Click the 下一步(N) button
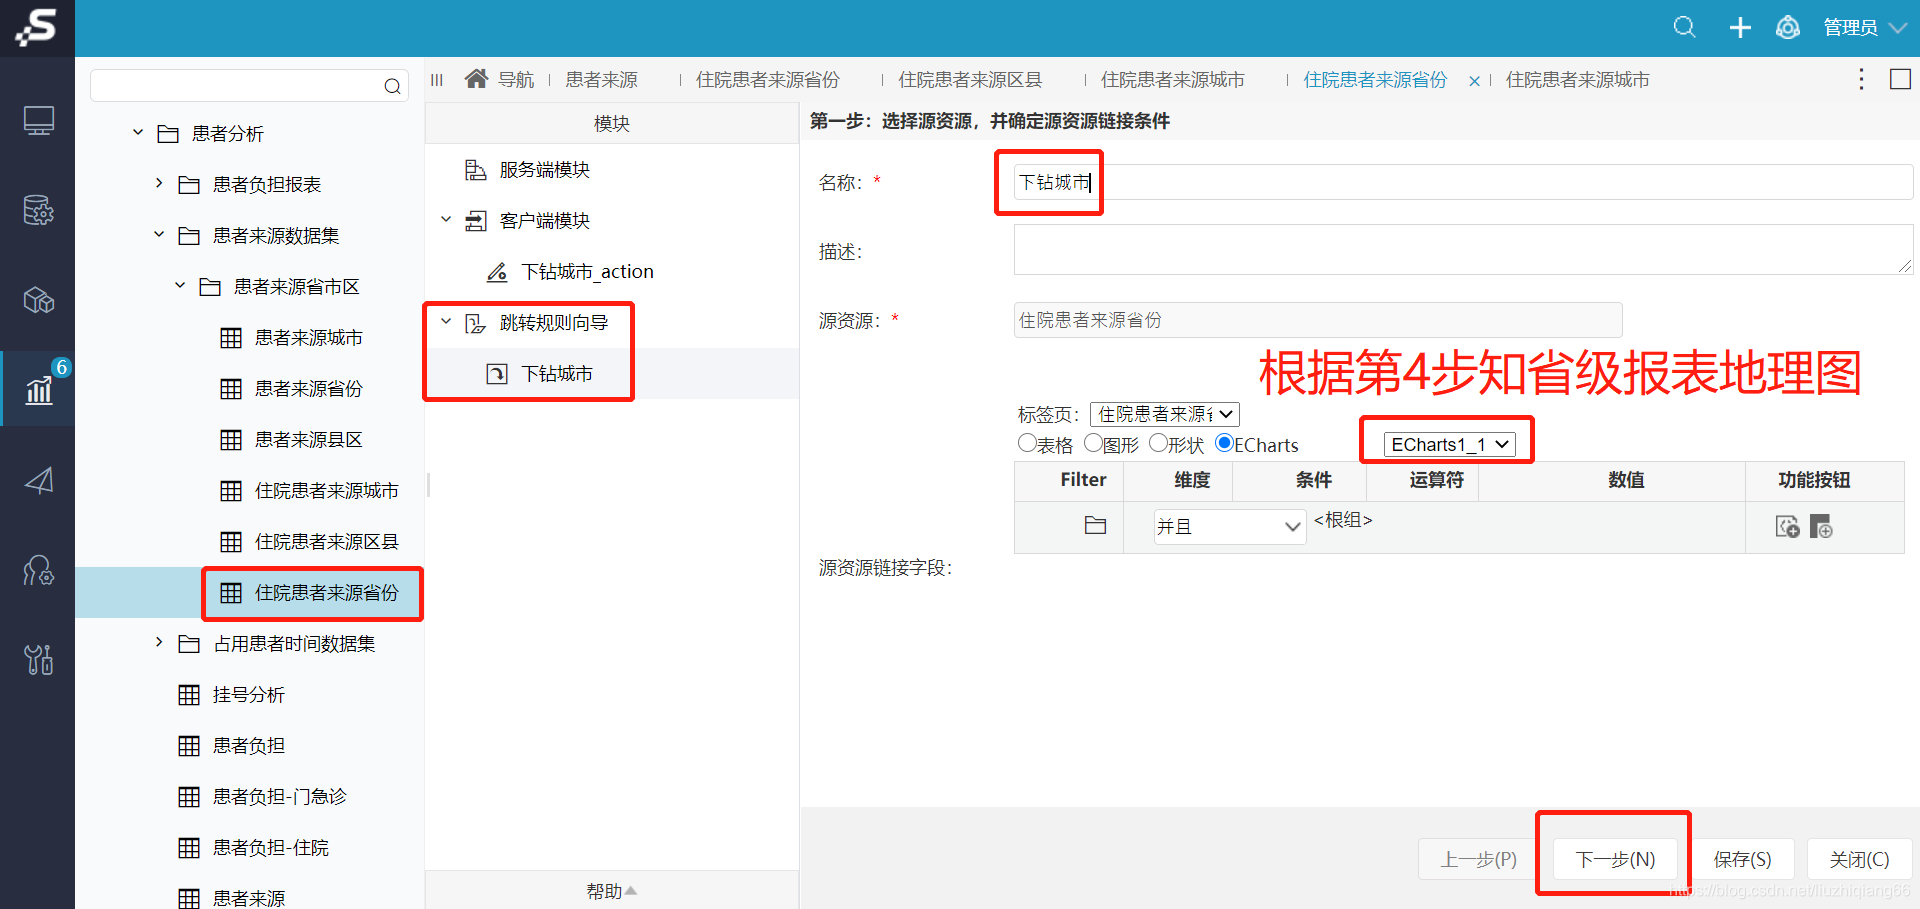 [x=1615, y=859]
